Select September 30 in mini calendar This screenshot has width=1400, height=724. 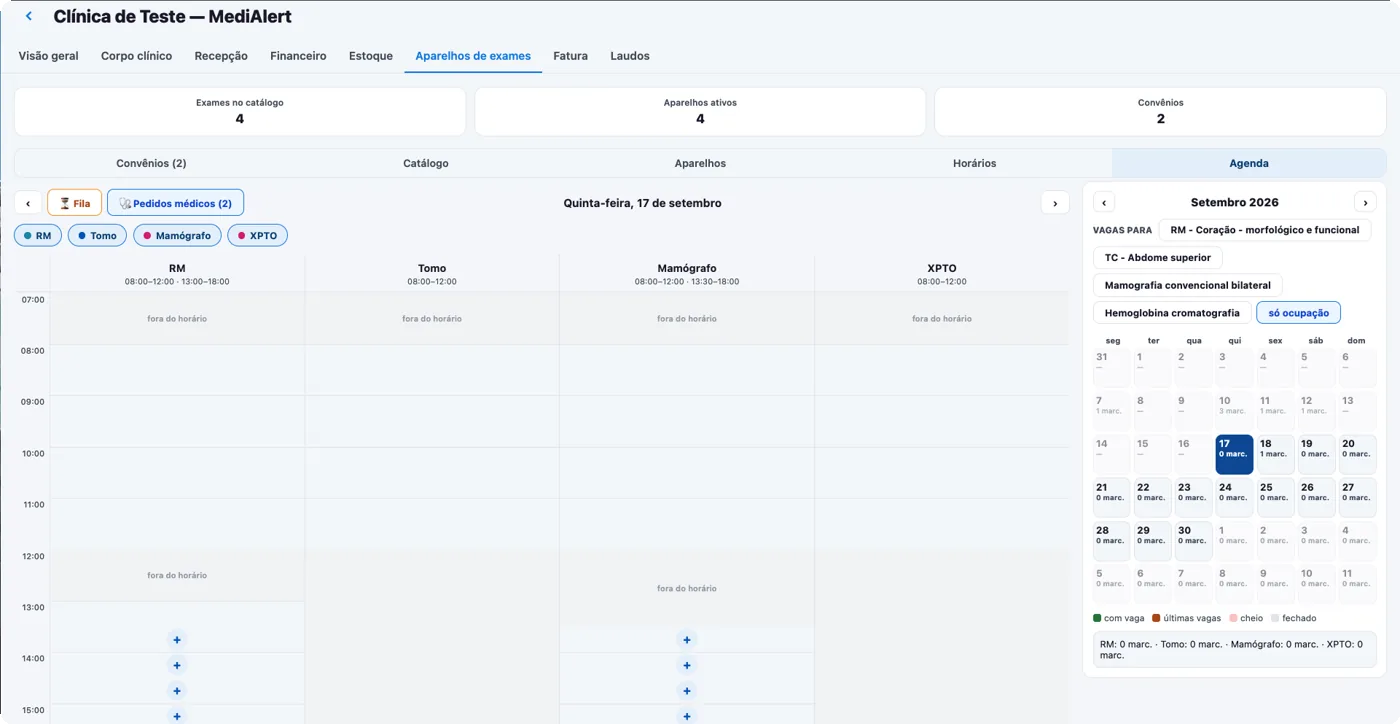[1193, 540]
